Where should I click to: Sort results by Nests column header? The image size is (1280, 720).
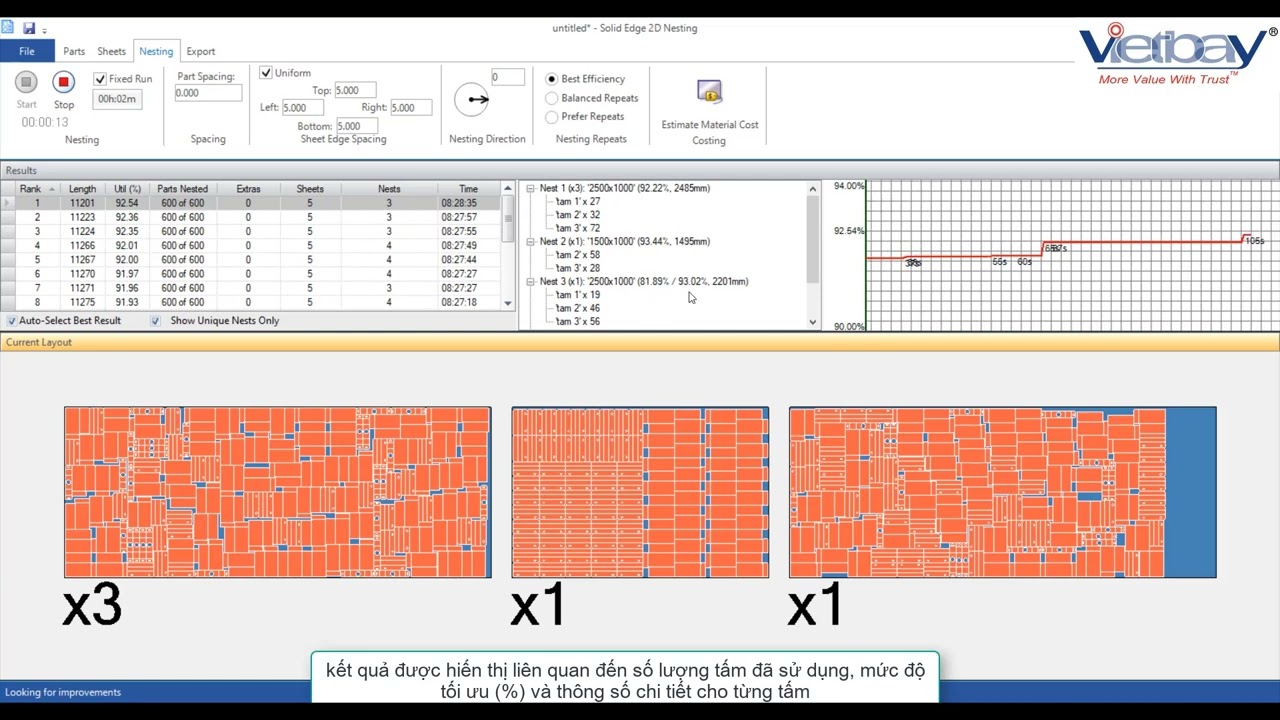tap(389, 189)
